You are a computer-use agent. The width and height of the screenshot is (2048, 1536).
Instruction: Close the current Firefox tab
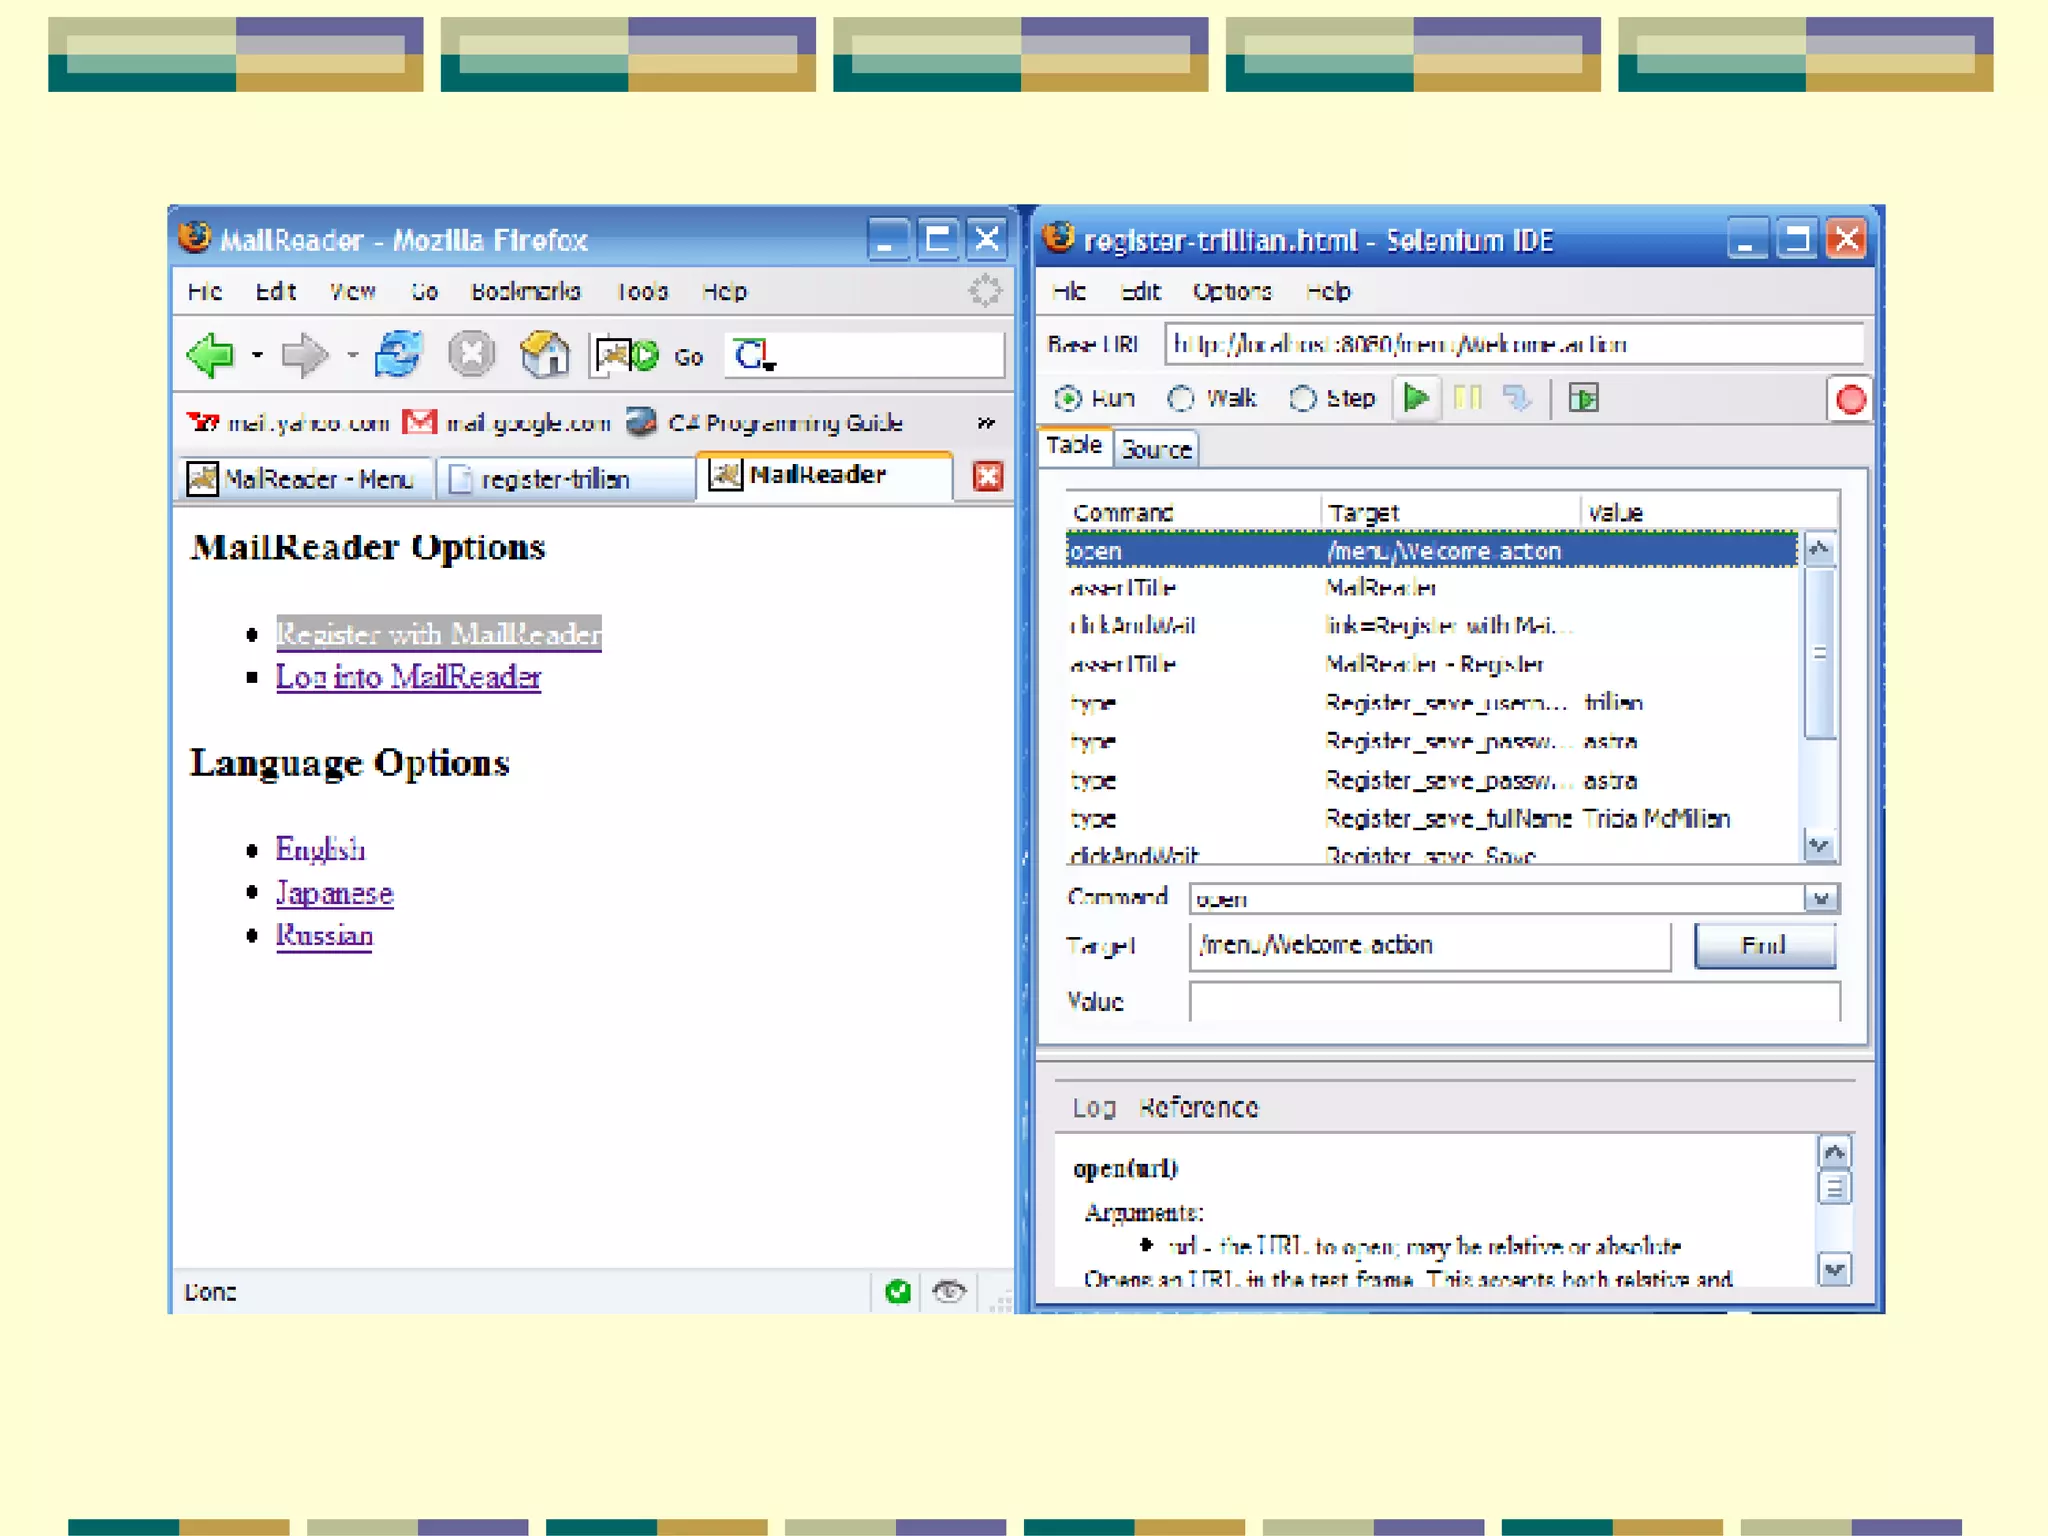tap(987, 477)
